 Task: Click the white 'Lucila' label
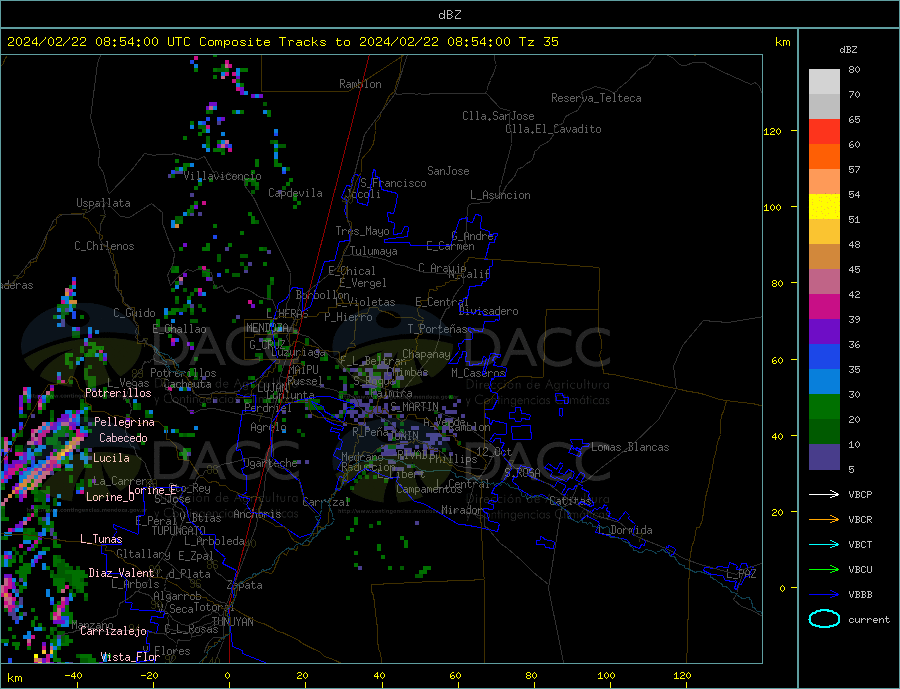(x=111, y=458)
